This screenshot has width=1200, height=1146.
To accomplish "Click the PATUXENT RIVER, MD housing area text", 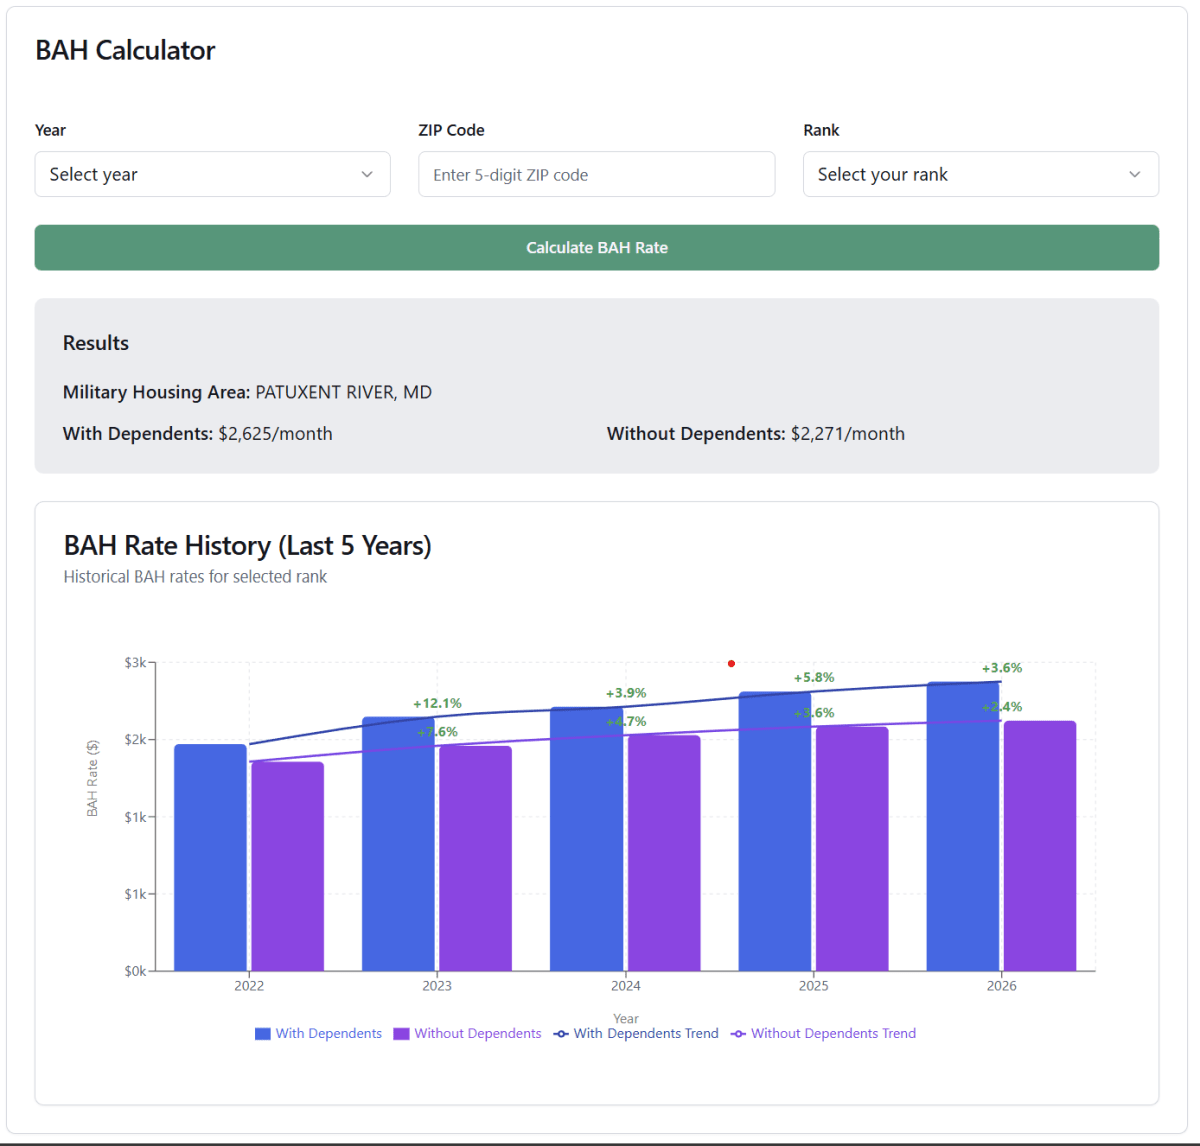I will pyautogui.click(x=343, y=392).
